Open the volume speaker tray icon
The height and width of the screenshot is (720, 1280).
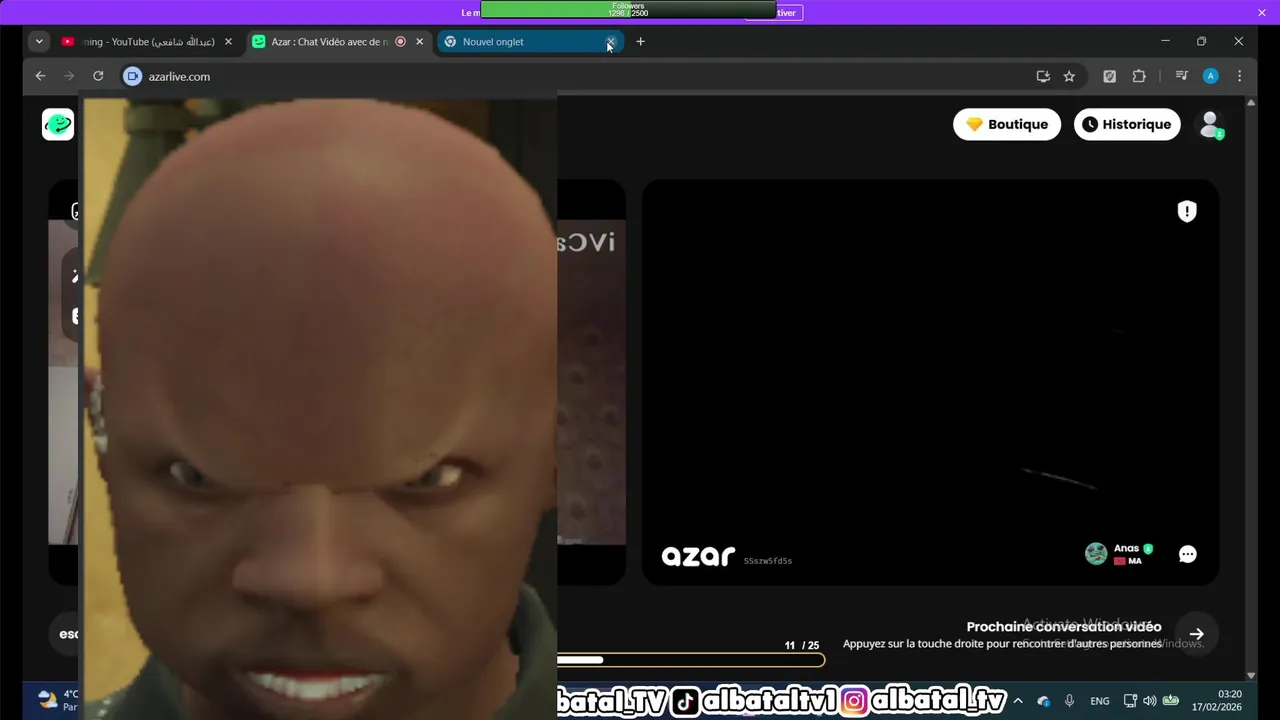pyautogui.click(x=1149, y=701)
